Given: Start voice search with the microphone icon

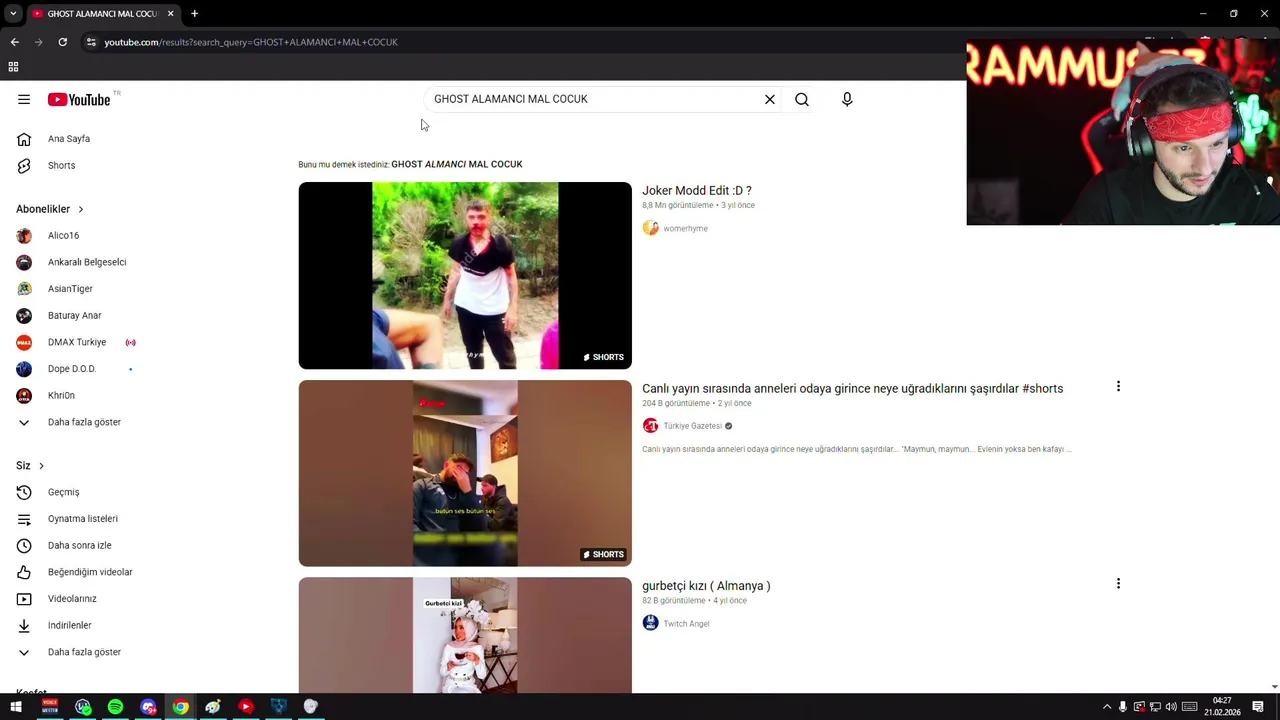Looking at the screenshot, I should click(x=847, y=99).
